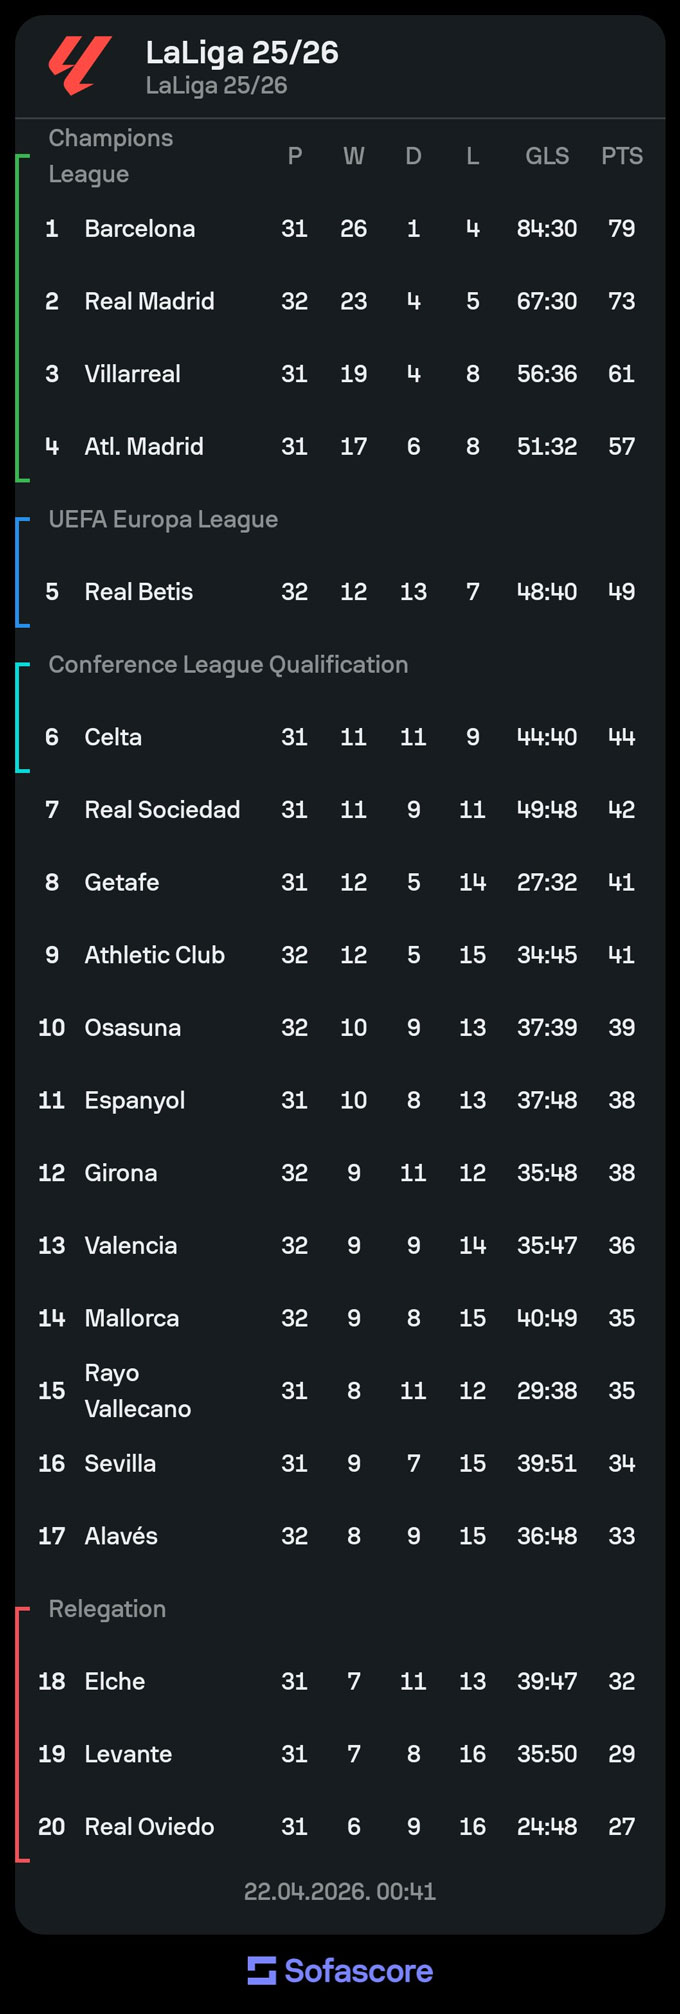The width and height of the screenshot is (680, 2014).
Task: Open Barcelona's team page
Action: coord(140,228)
